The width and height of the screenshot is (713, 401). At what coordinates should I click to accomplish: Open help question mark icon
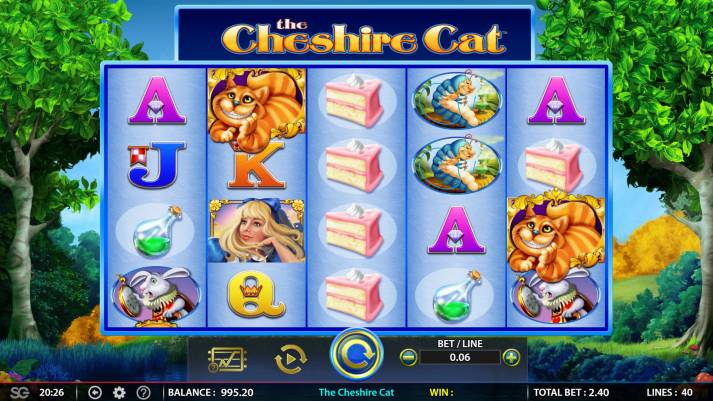click(x=144, y=392)
